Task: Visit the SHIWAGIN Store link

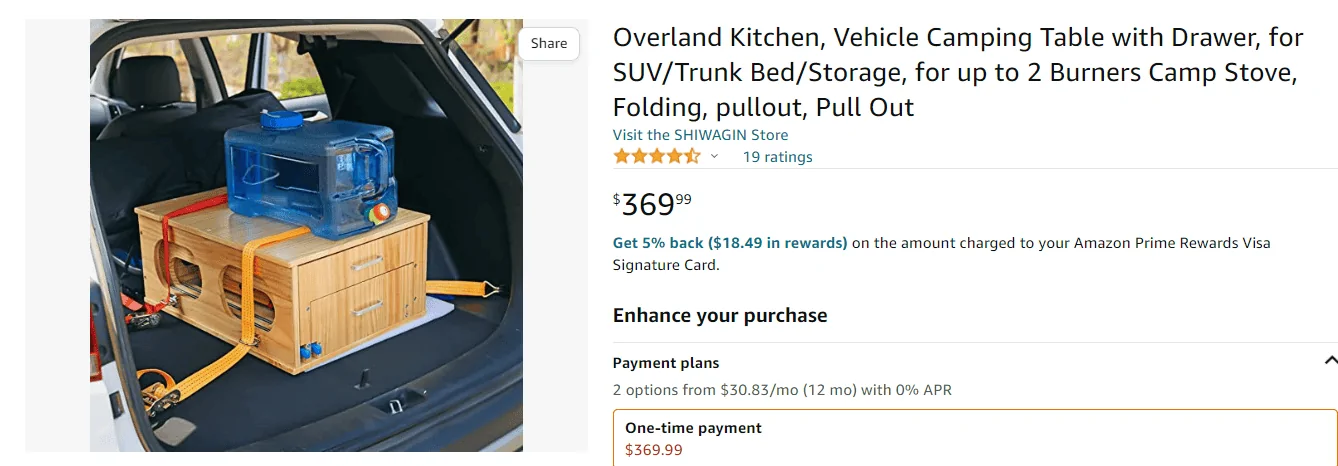Action: [700, 135]
